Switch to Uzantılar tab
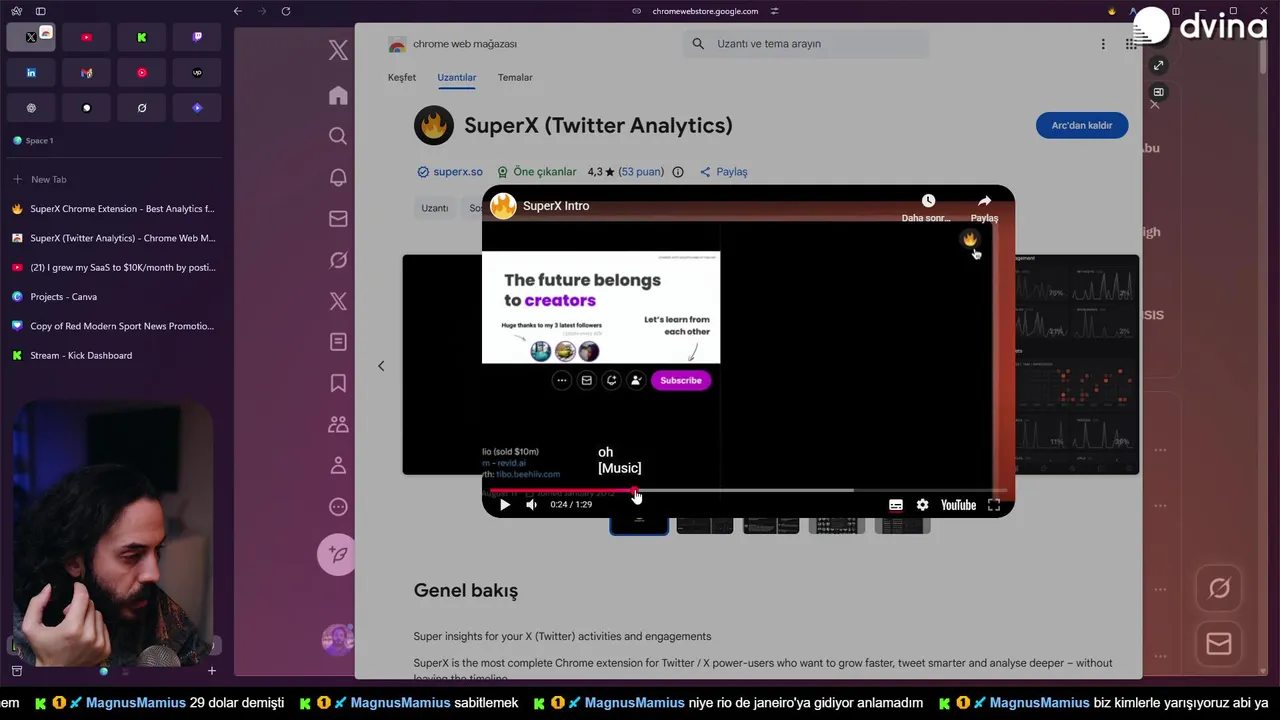1280x720 pixels. [x=456, y=77]
